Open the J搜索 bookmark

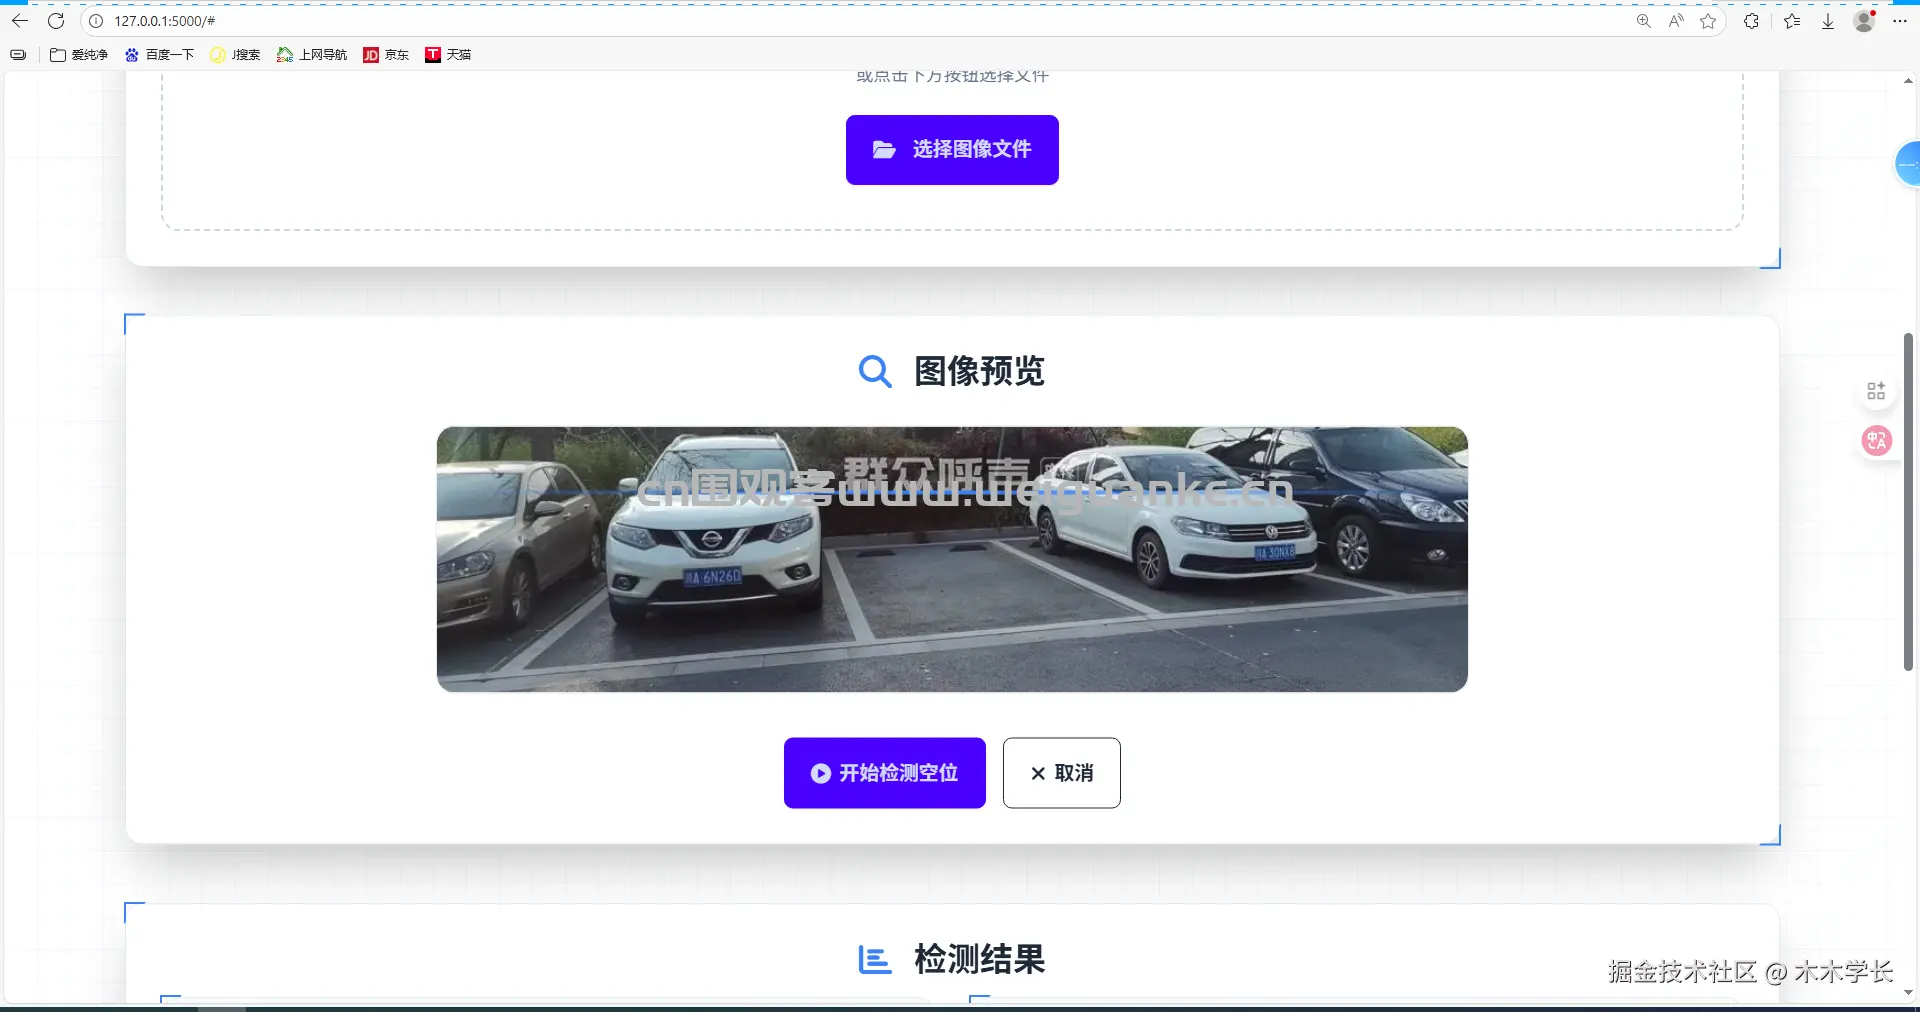coord(235,55)
